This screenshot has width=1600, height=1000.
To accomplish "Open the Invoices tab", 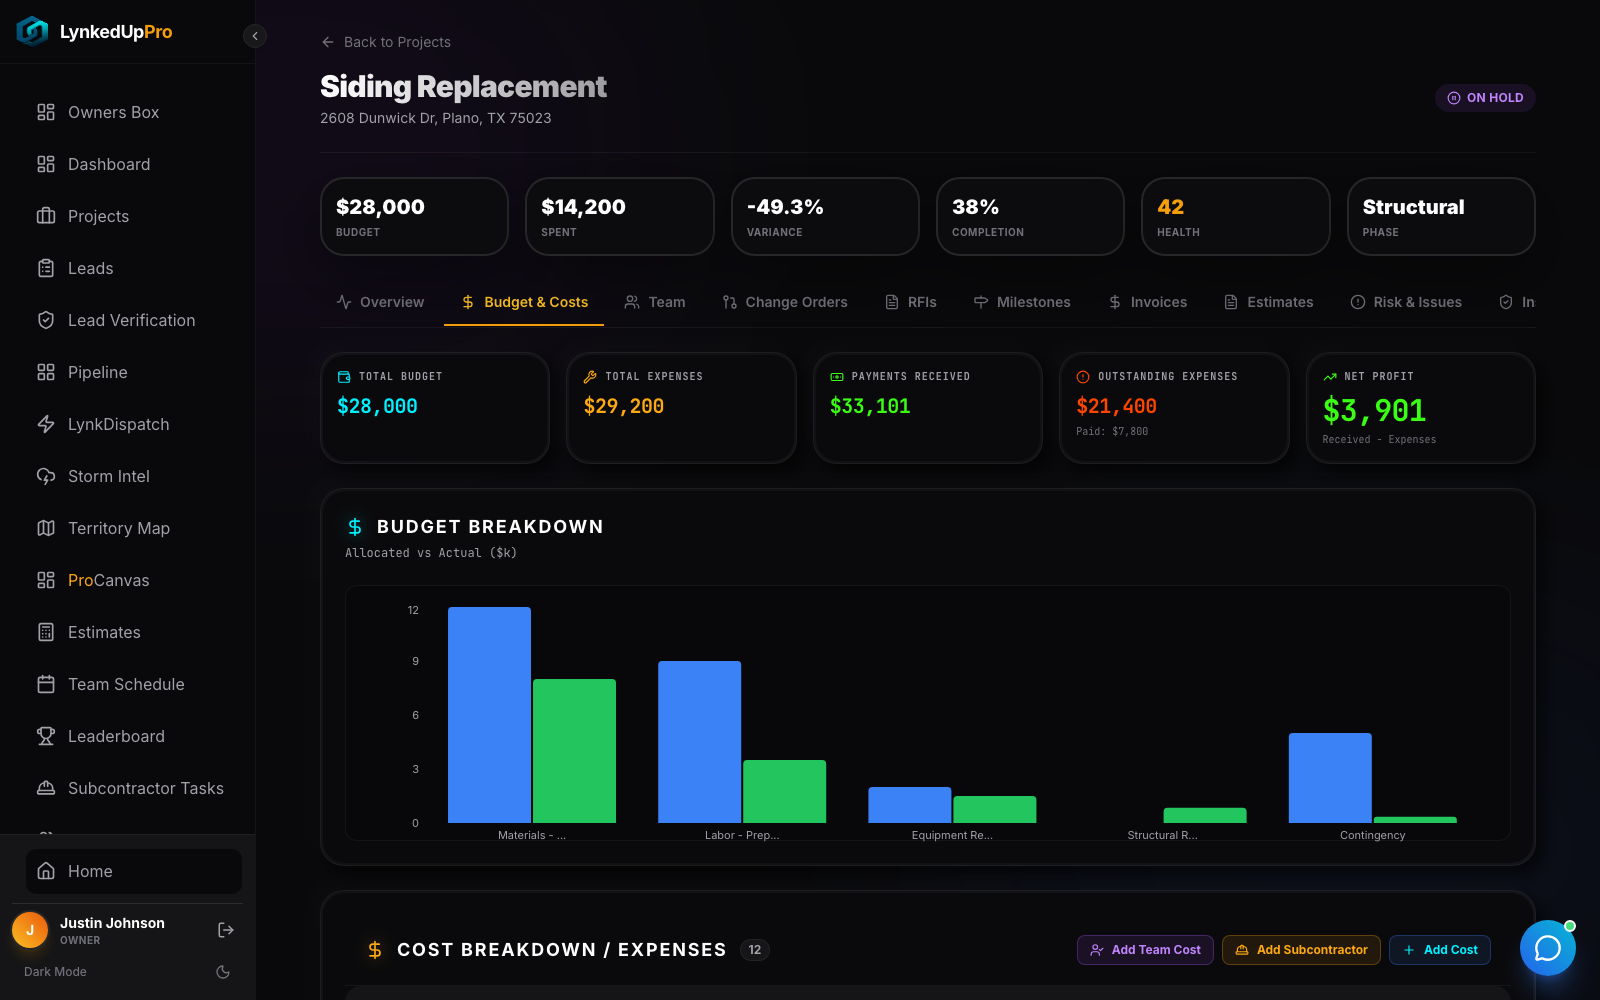I will pos(1148,302).
